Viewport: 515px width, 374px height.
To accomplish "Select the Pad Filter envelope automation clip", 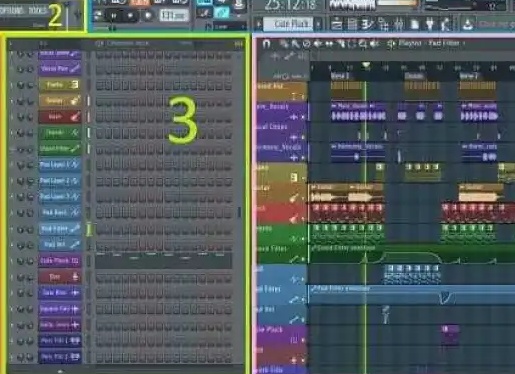I will [412, 295].
